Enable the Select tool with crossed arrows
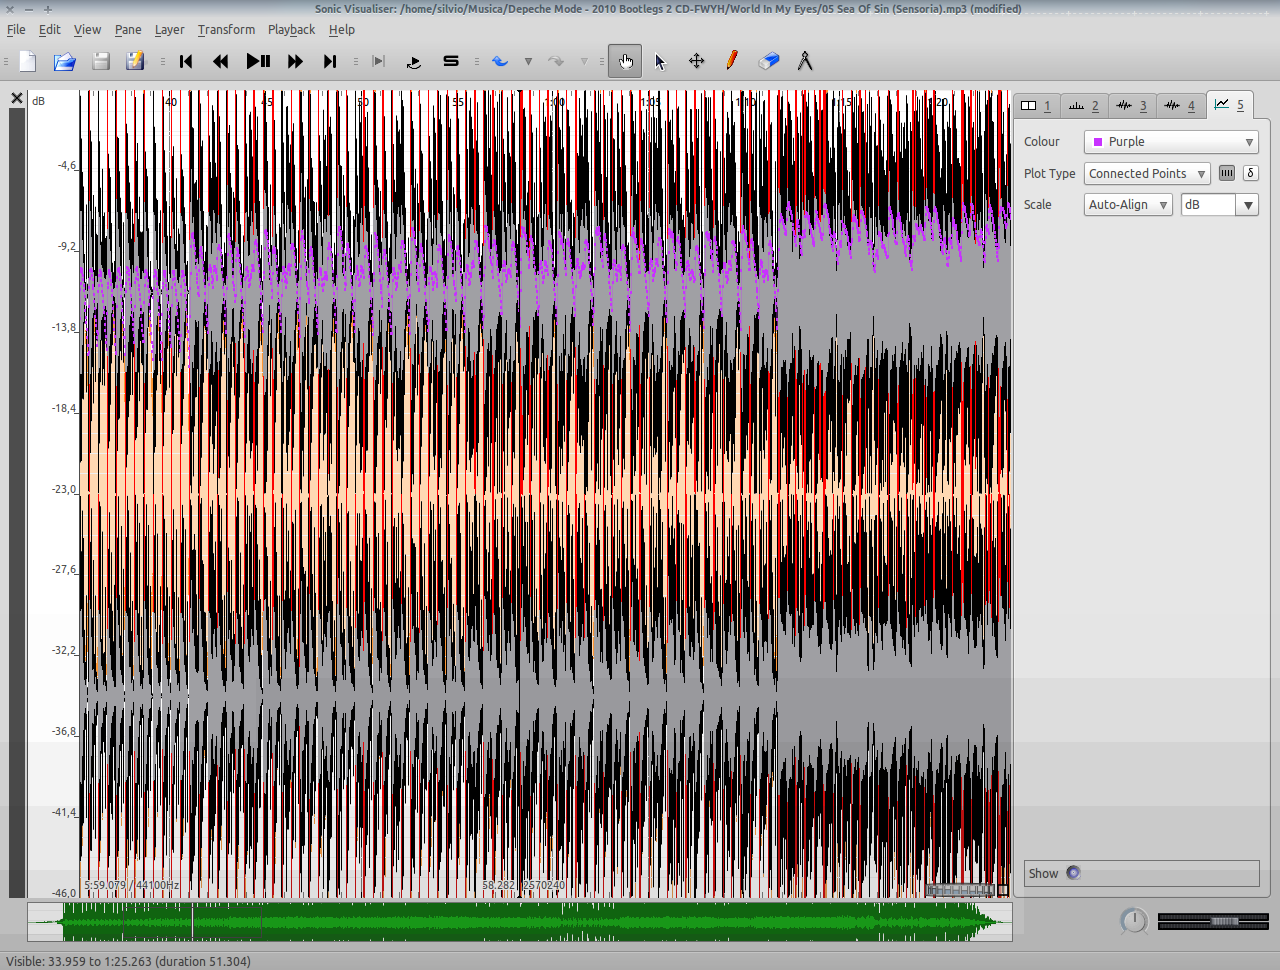Viewport: 1280px width, 970px height. (x=696, y=61)
